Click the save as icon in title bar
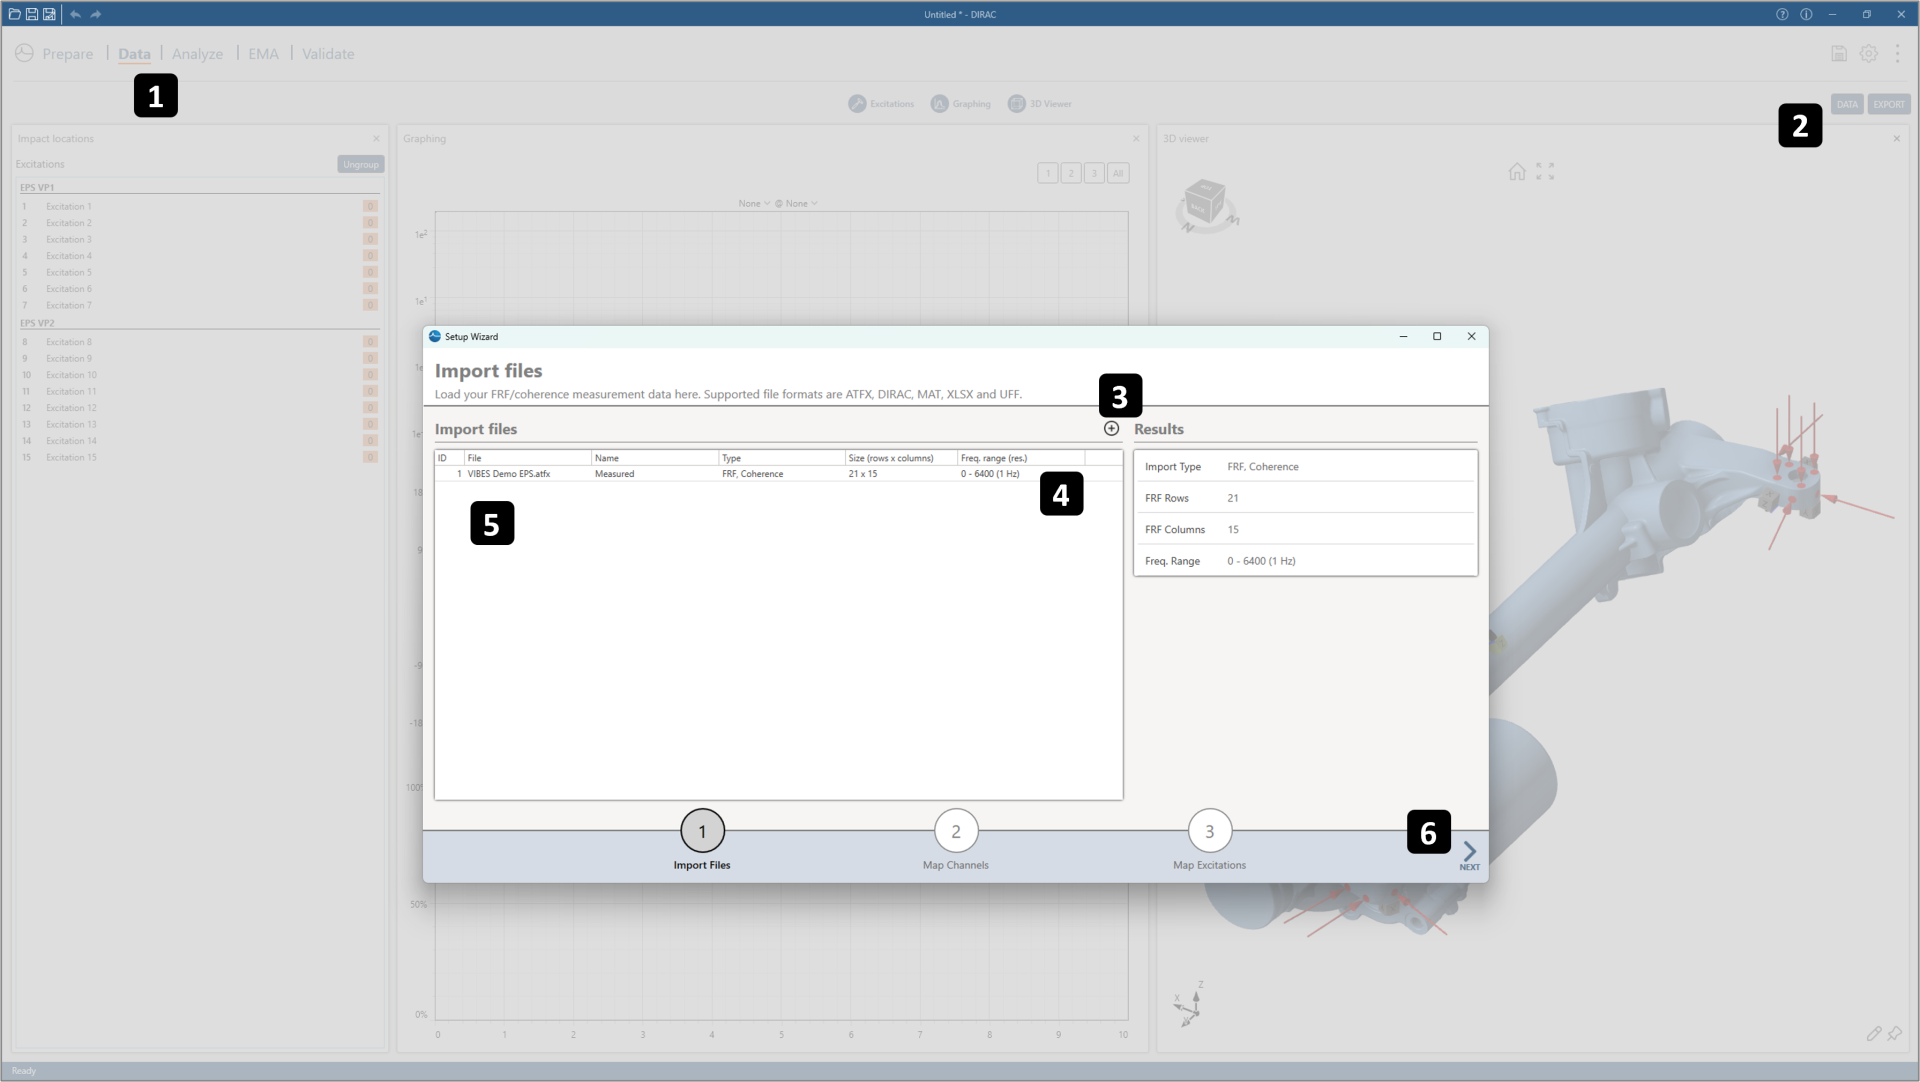 [49, 14]
